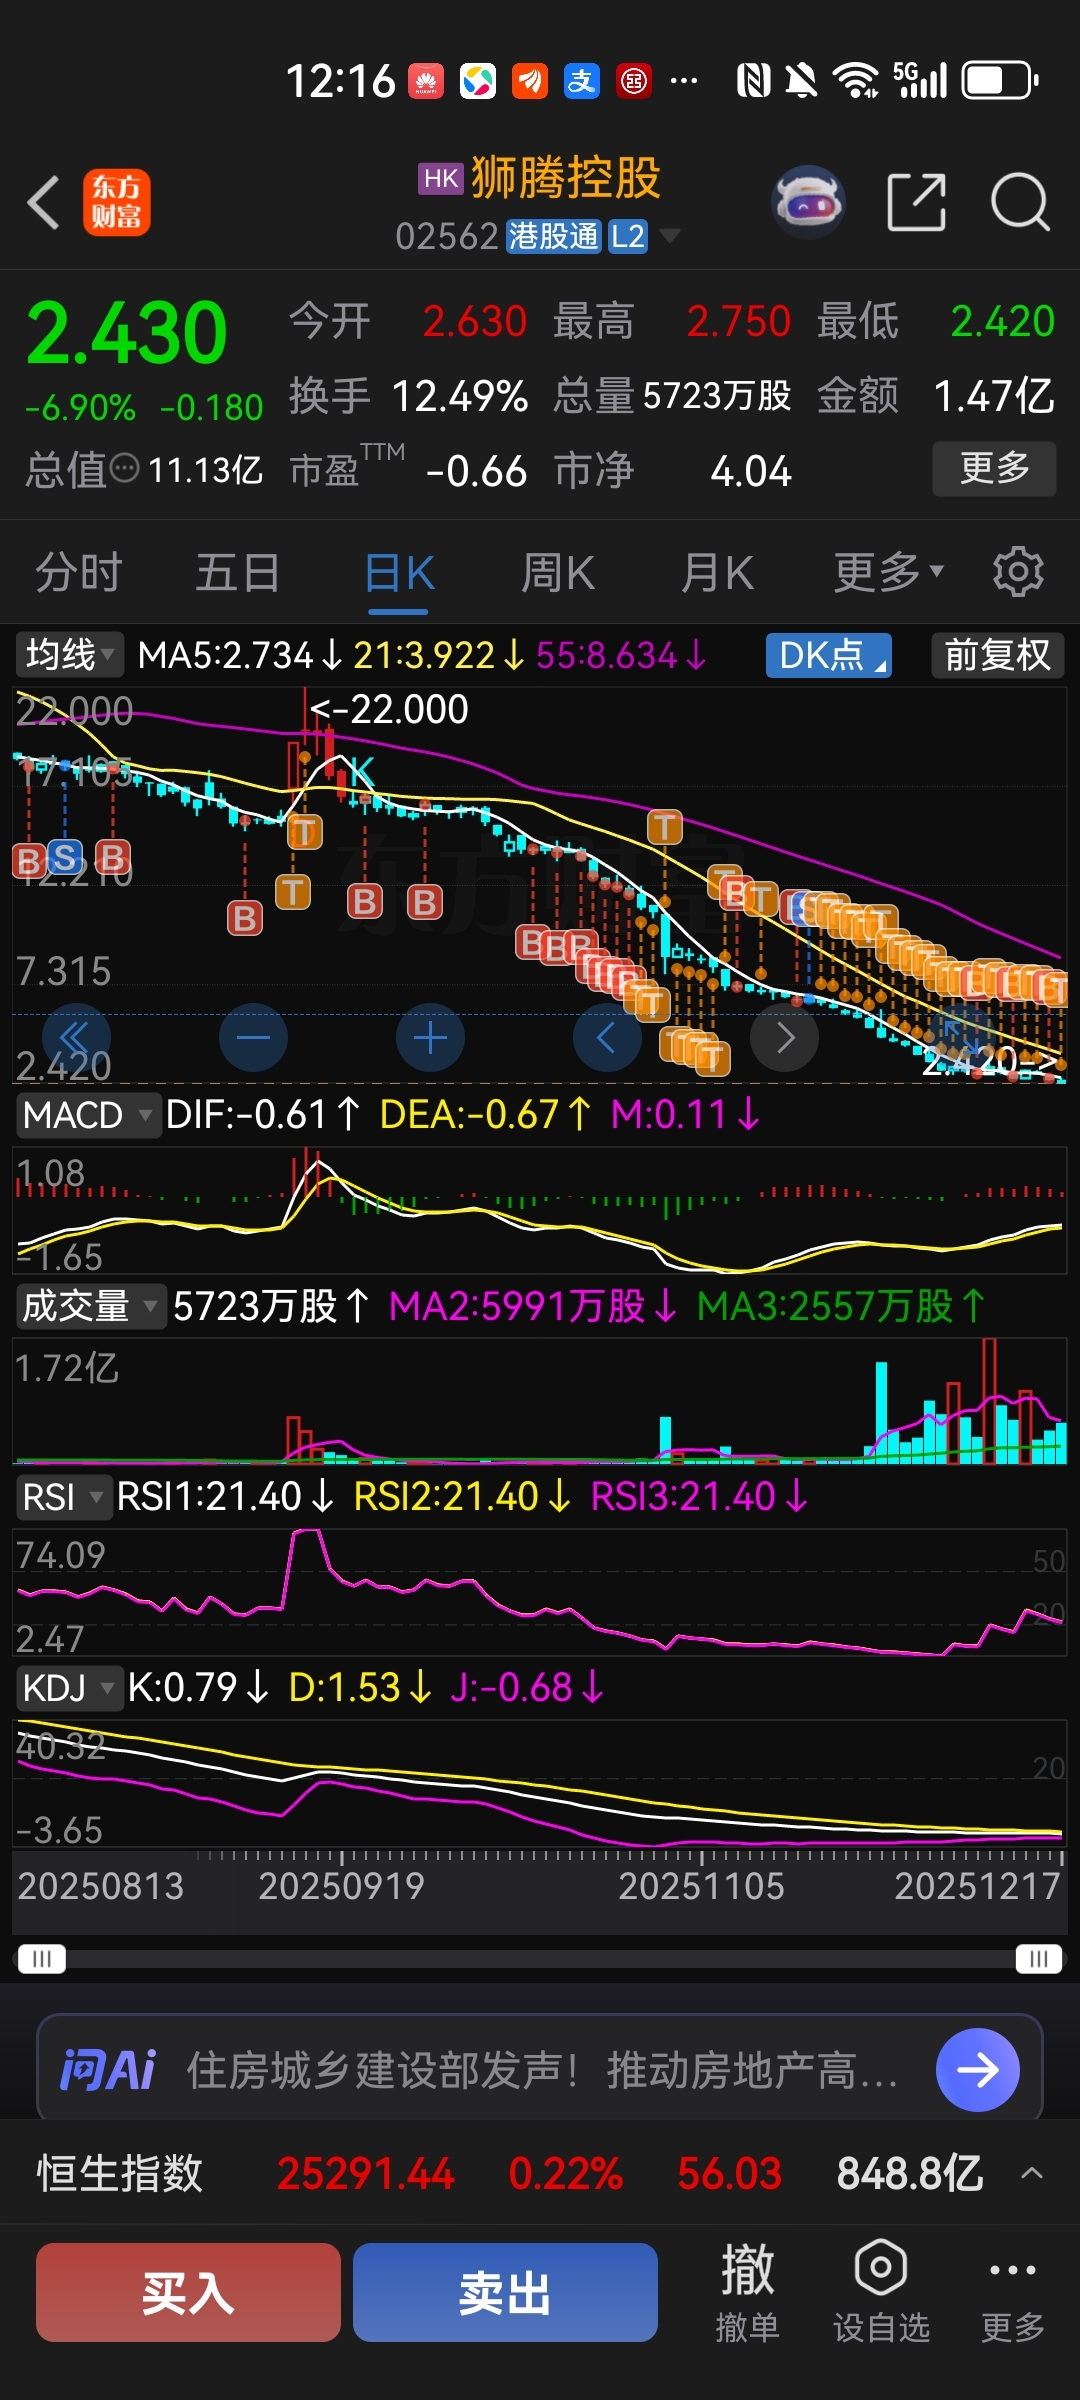The image size is (1080, 2400).
Task: Tap the Alipay notification icon
Action: [x=581, y=81]
